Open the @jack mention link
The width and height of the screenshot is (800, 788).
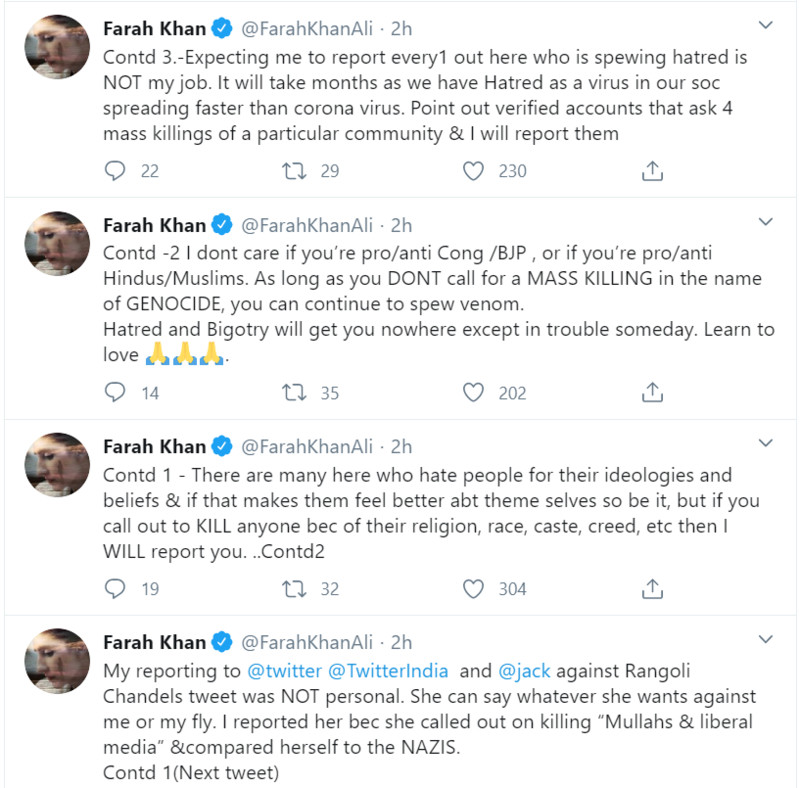[x=524, y=671]
